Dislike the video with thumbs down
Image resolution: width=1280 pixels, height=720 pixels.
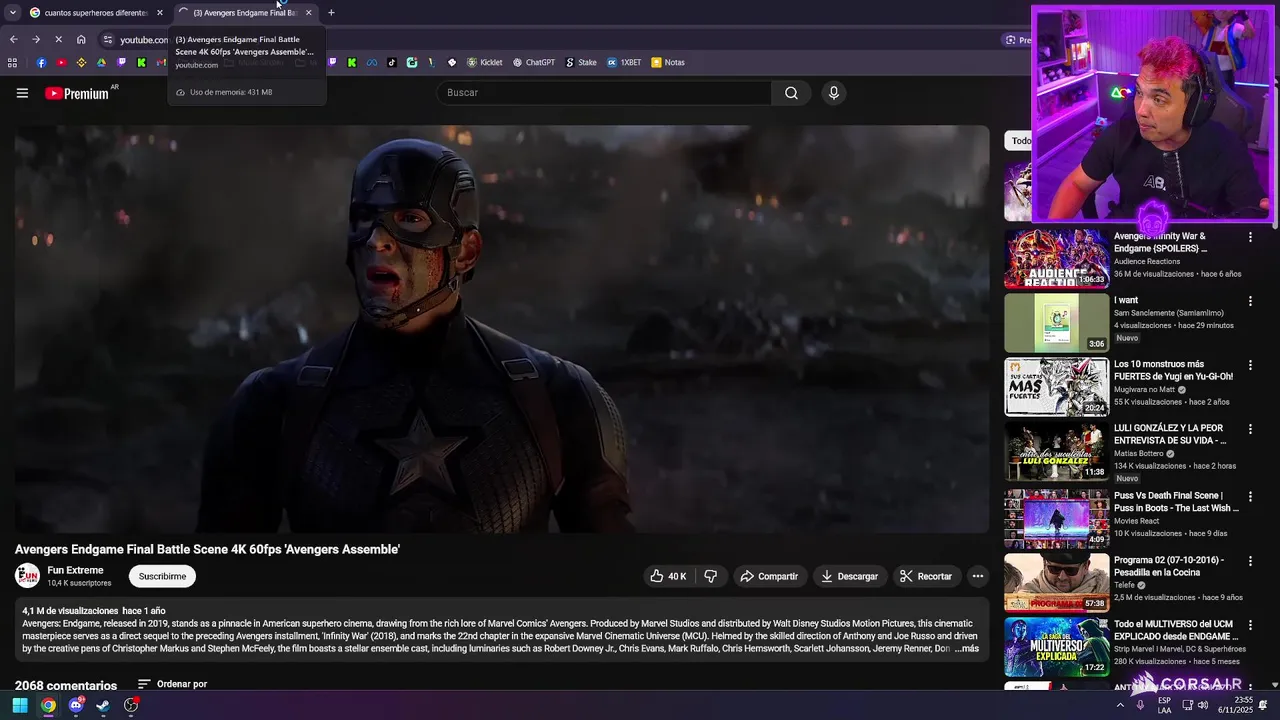click(x=710, y=576)
